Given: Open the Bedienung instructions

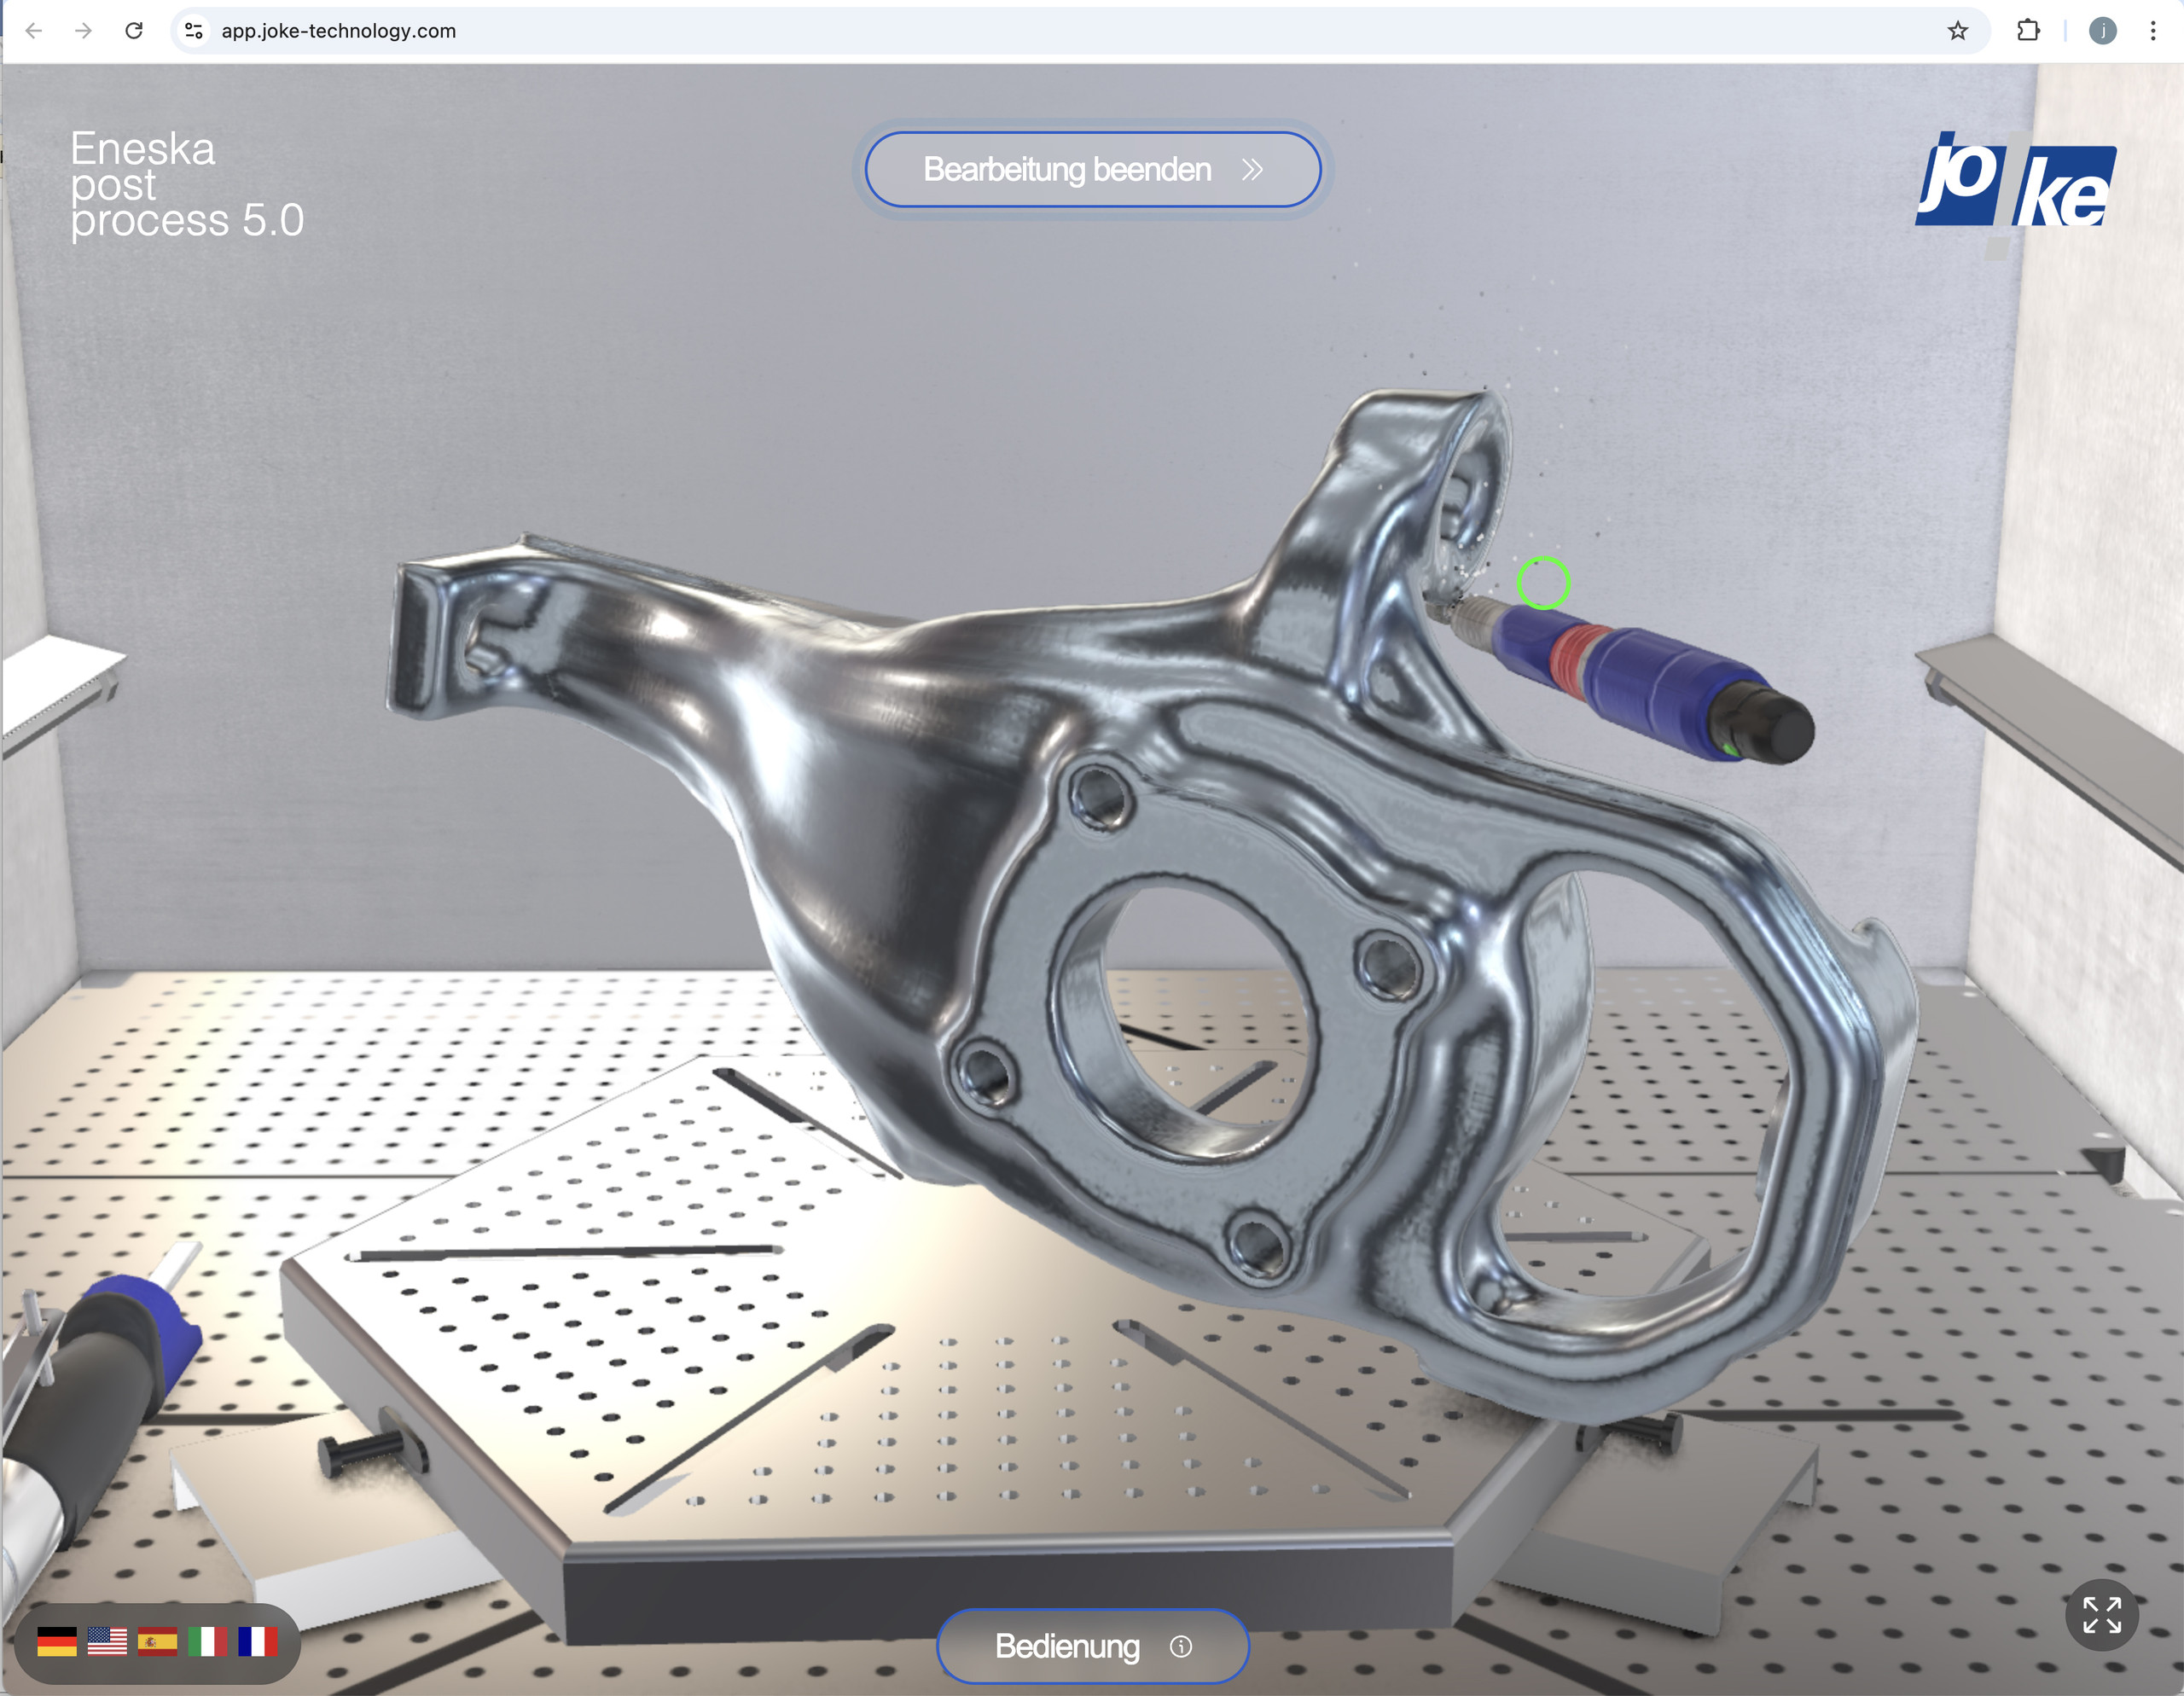Looking at the screenshot, I should [x=1066, y=1647].
